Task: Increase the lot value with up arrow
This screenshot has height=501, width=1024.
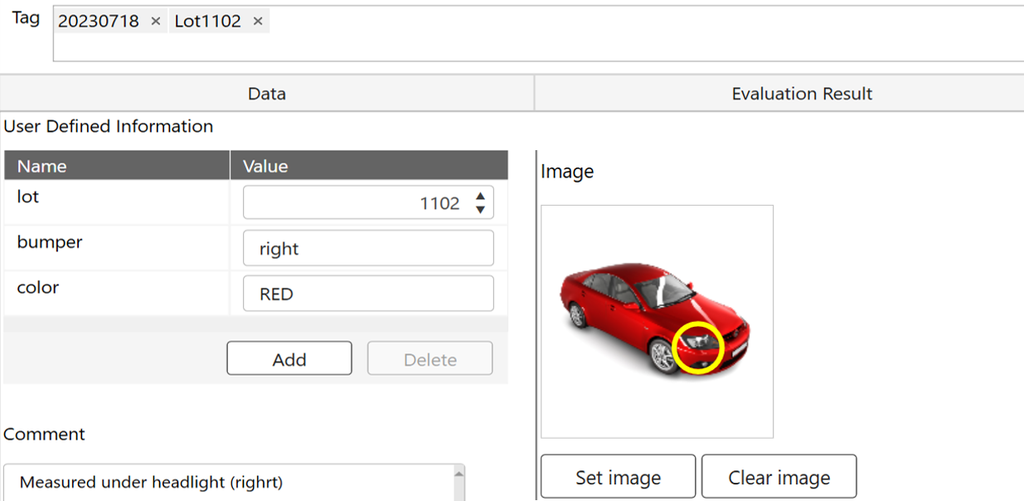Action: (480, 197)
